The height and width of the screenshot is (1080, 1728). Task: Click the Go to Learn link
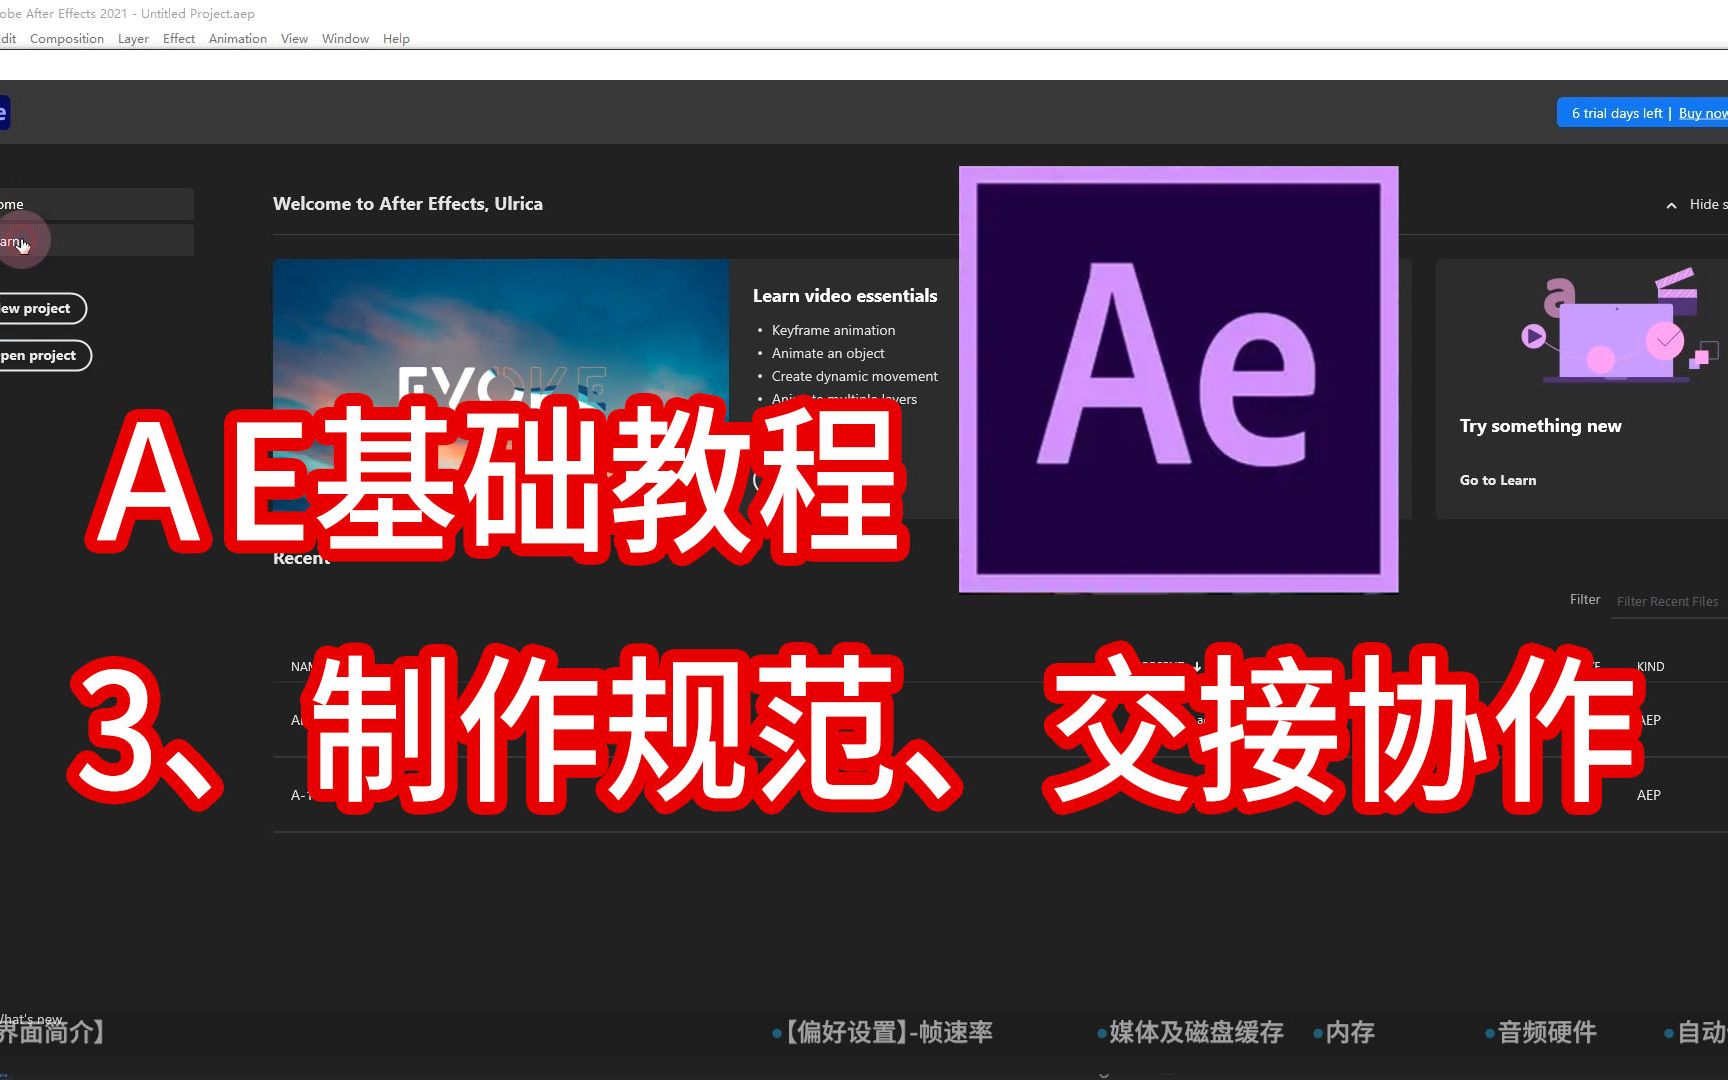(1498, 480)
